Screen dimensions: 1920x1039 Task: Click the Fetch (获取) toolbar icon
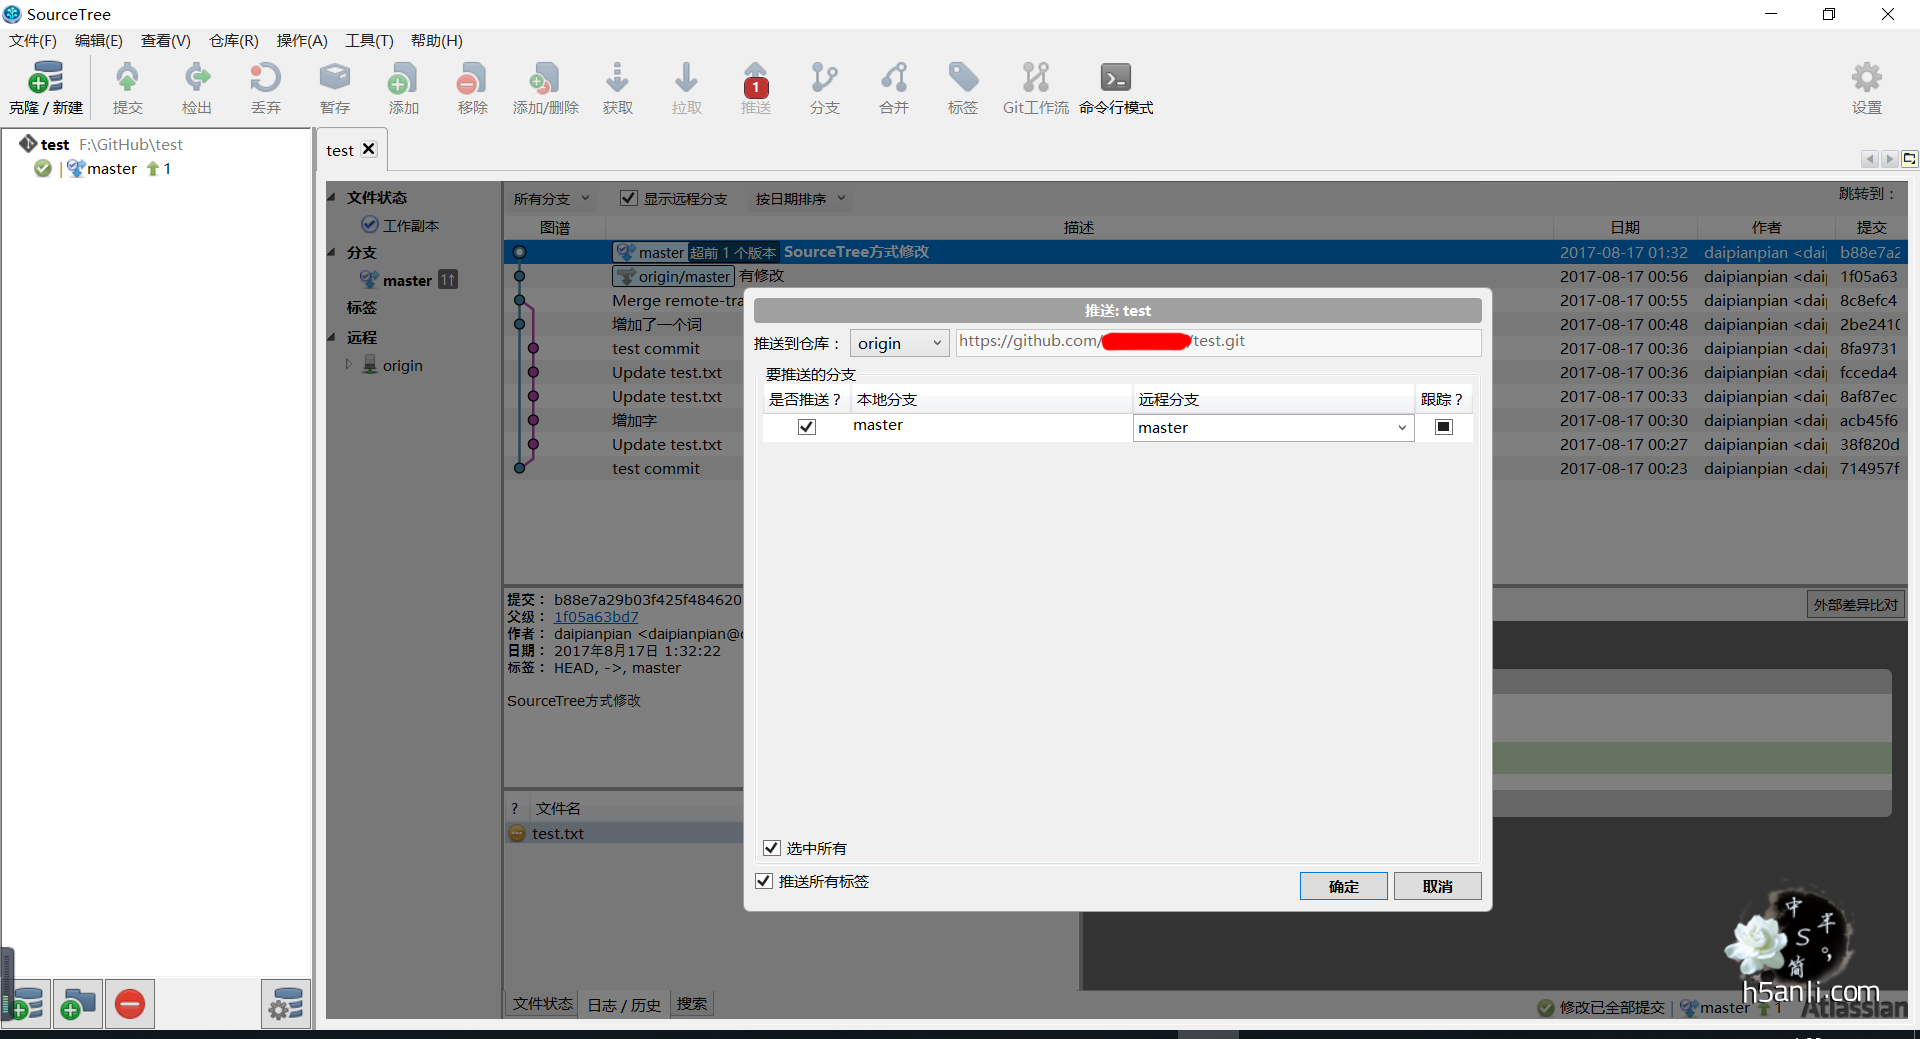pyautogui.click(x=618, y=87)
